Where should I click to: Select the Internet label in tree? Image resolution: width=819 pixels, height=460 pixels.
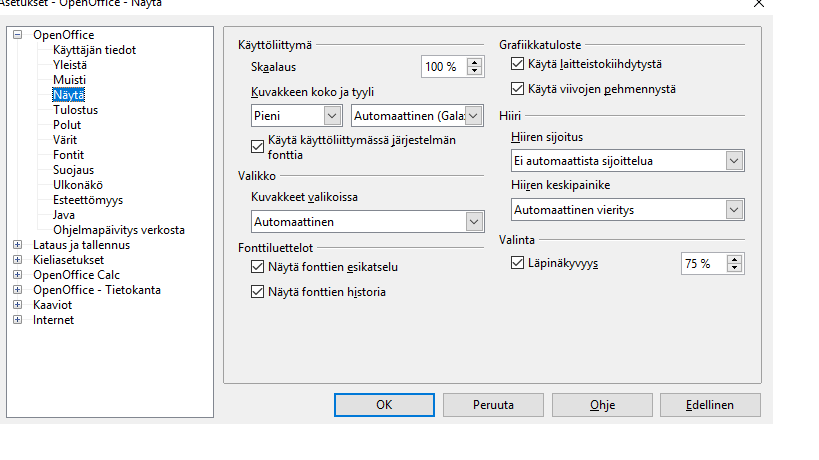point(53,320)
